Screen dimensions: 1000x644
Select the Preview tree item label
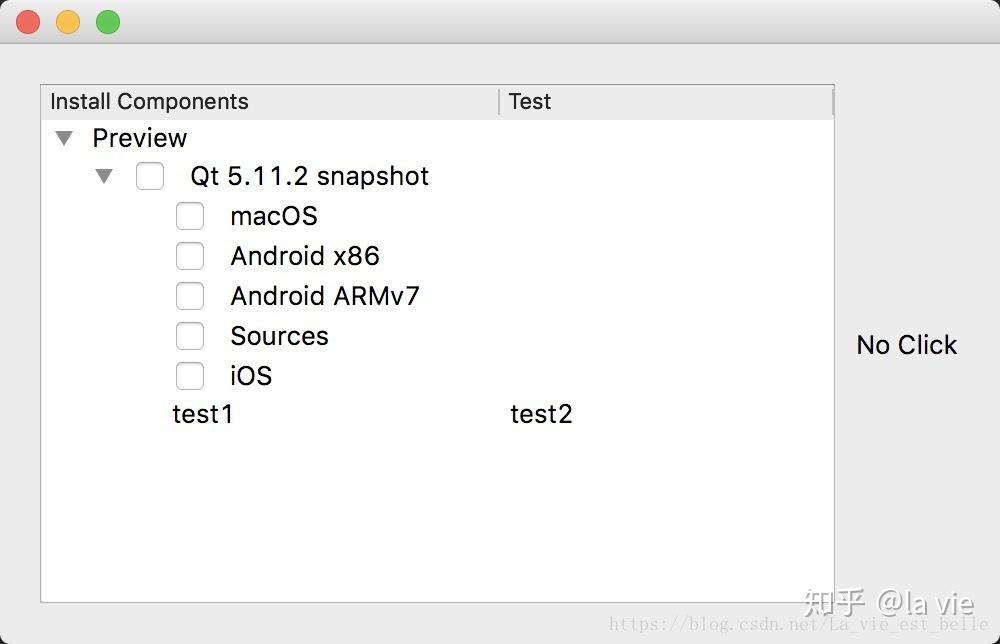click(x=140, y=138)
